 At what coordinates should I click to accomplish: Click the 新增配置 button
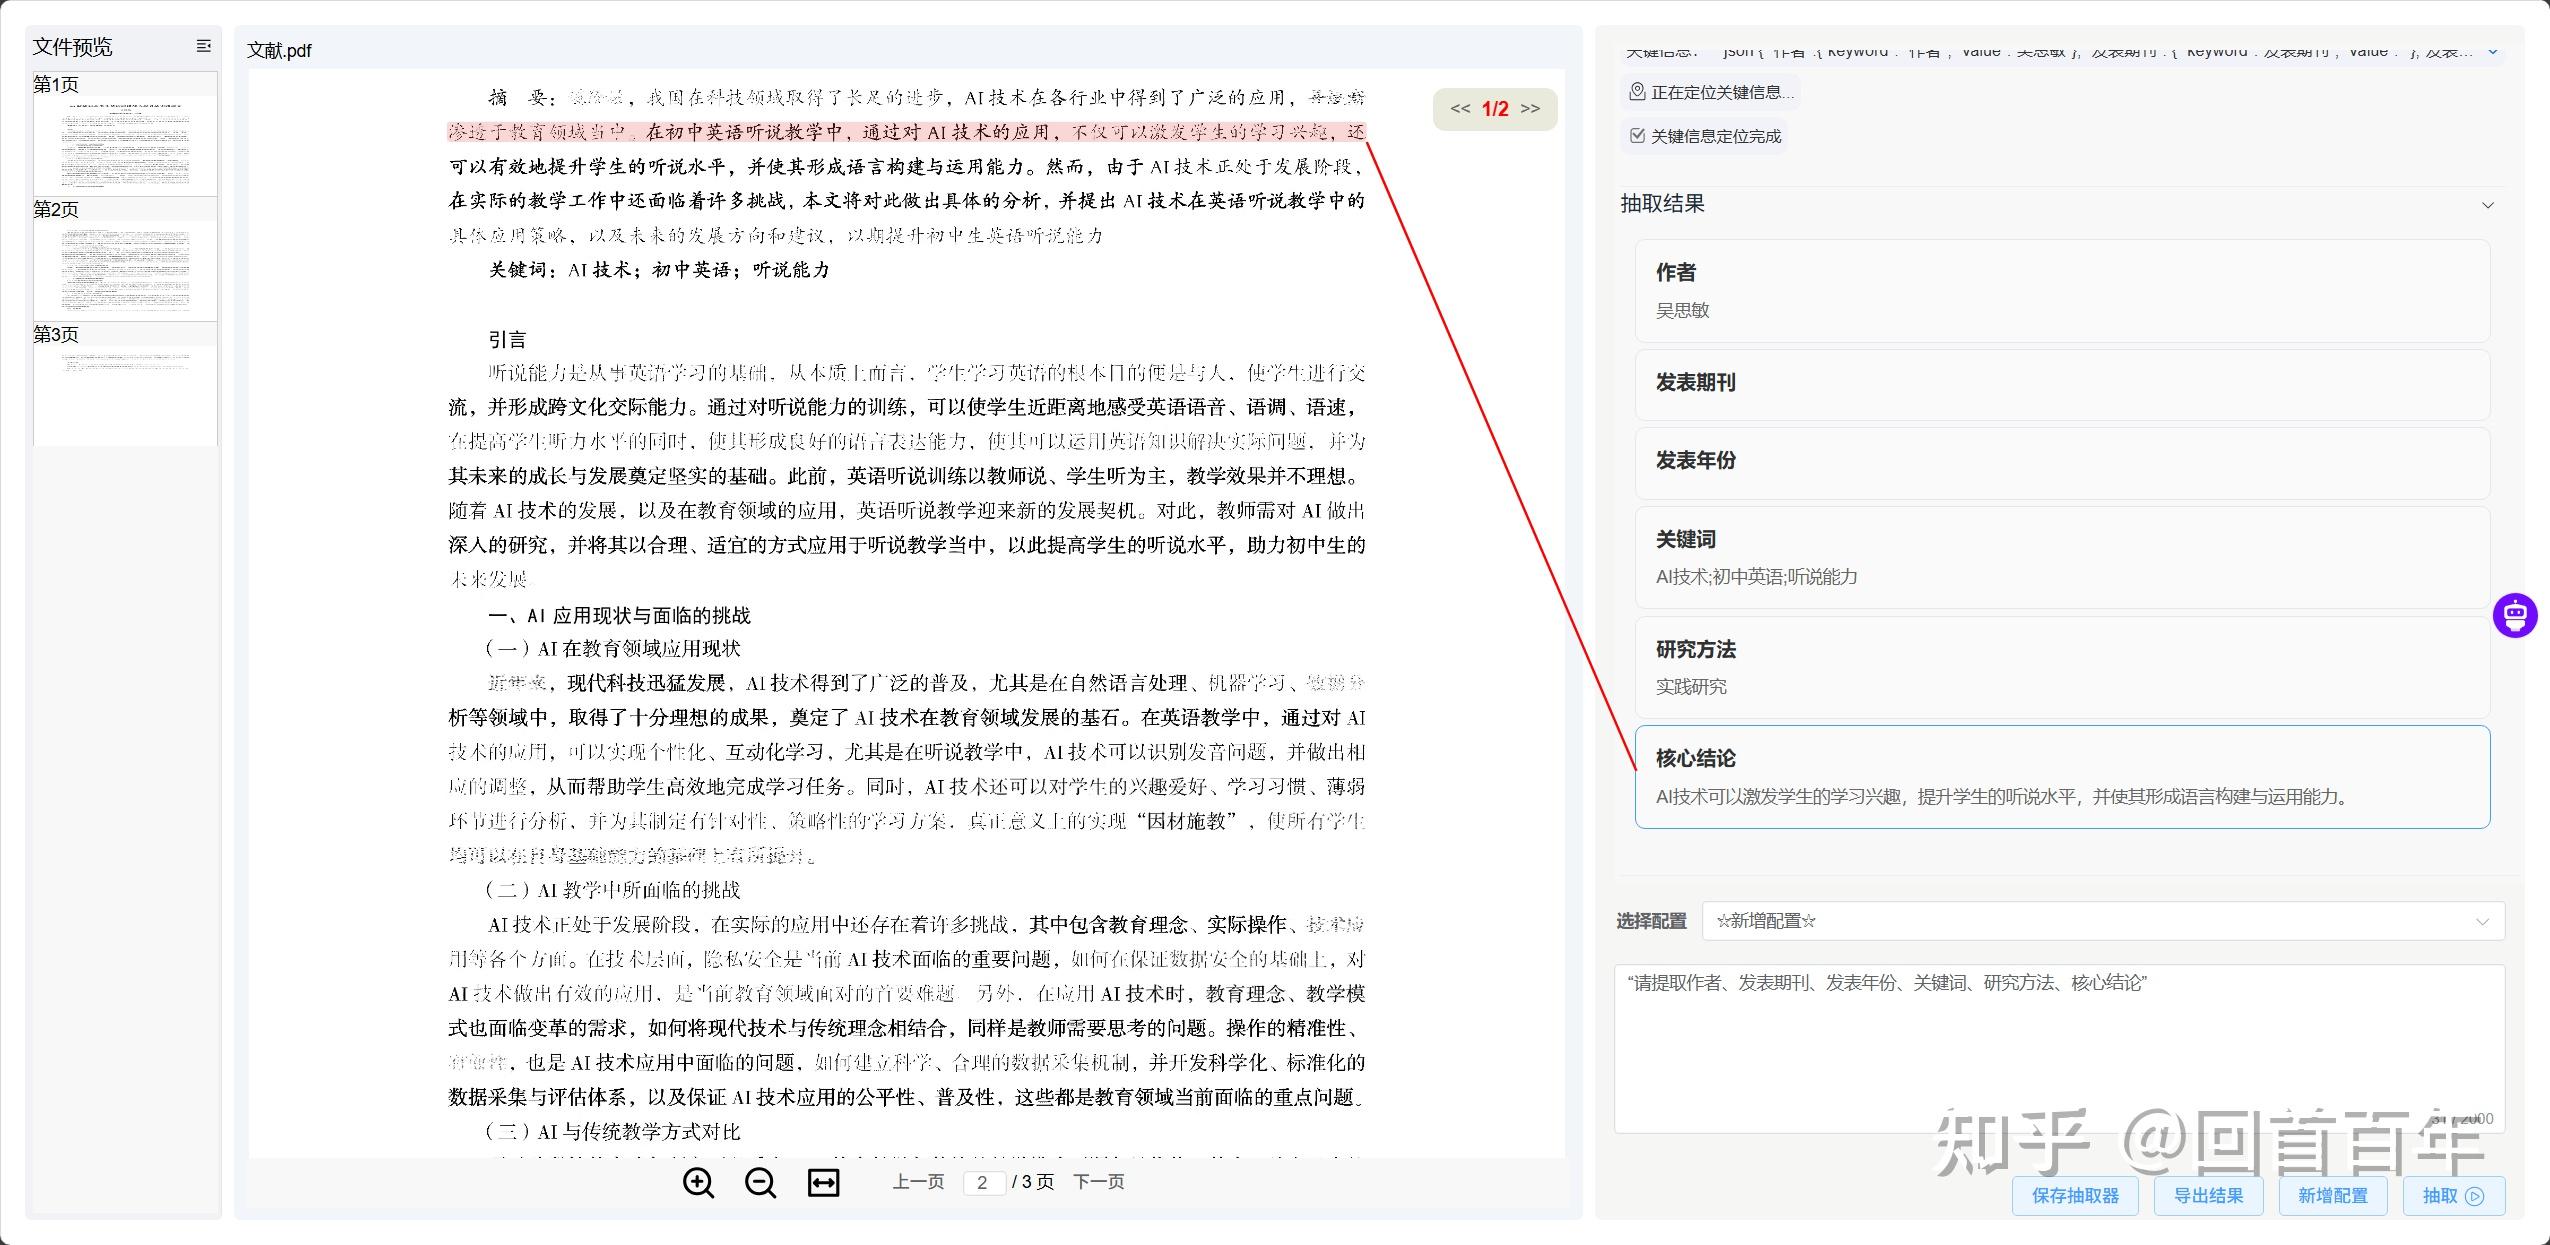click(2335, 1195)
